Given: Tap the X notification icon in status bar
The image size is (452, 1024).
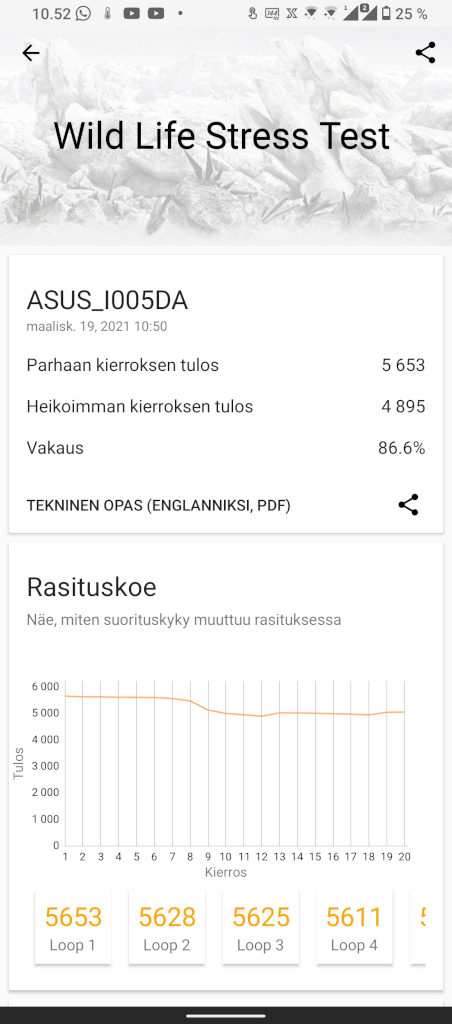Looking at the screenshot, I should click(291, 13).
